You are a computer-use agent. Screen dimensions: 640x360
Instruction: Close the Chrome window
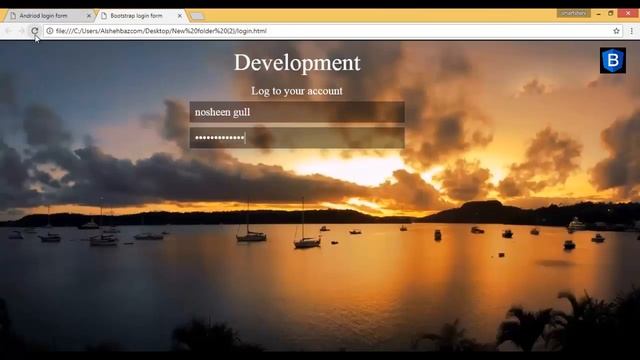[629, 13]
